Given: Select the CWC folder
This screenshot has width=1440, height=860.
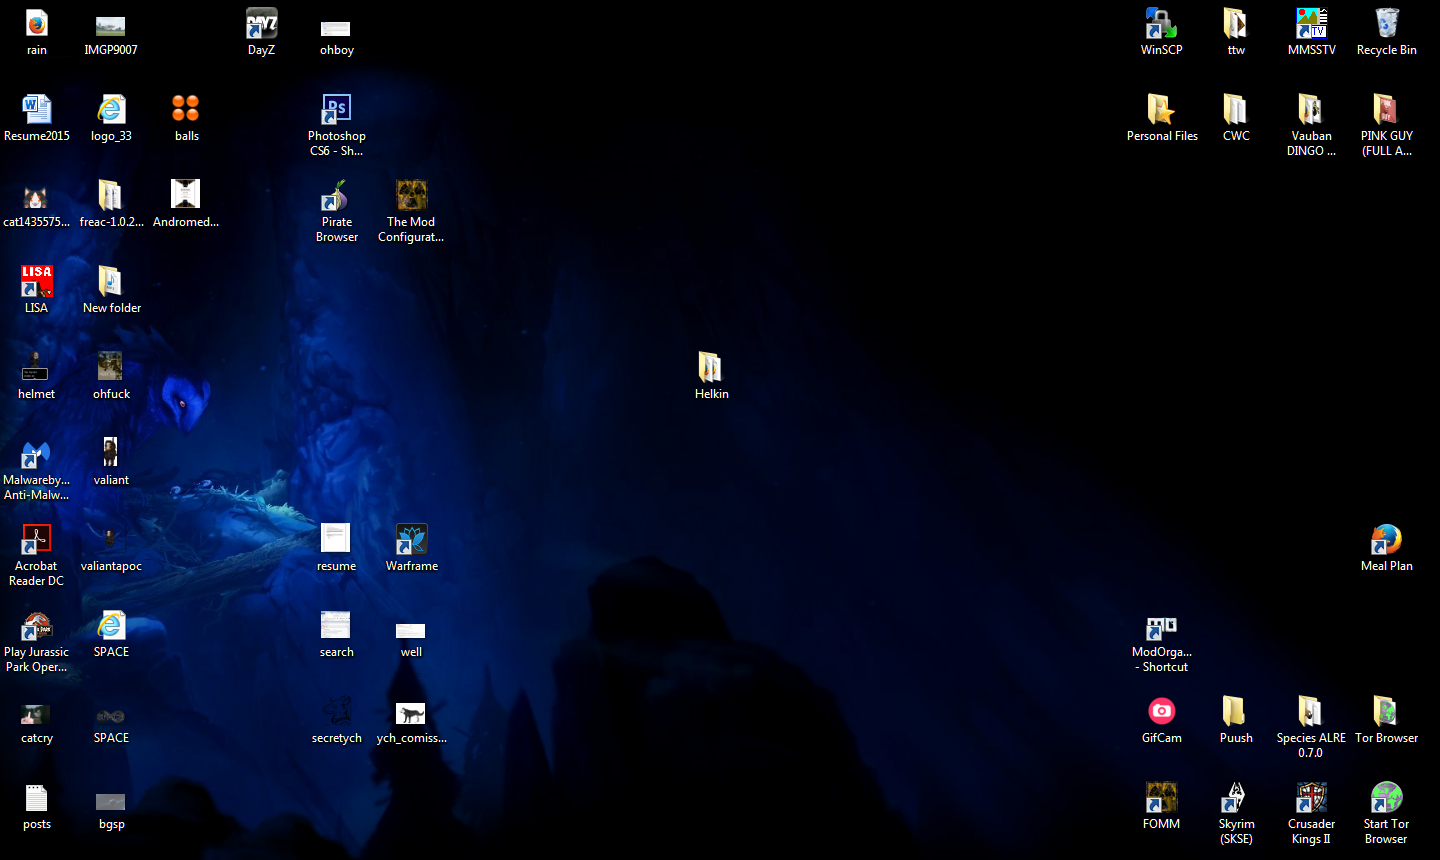Looking at the screenshot, I should (1236, 109).
